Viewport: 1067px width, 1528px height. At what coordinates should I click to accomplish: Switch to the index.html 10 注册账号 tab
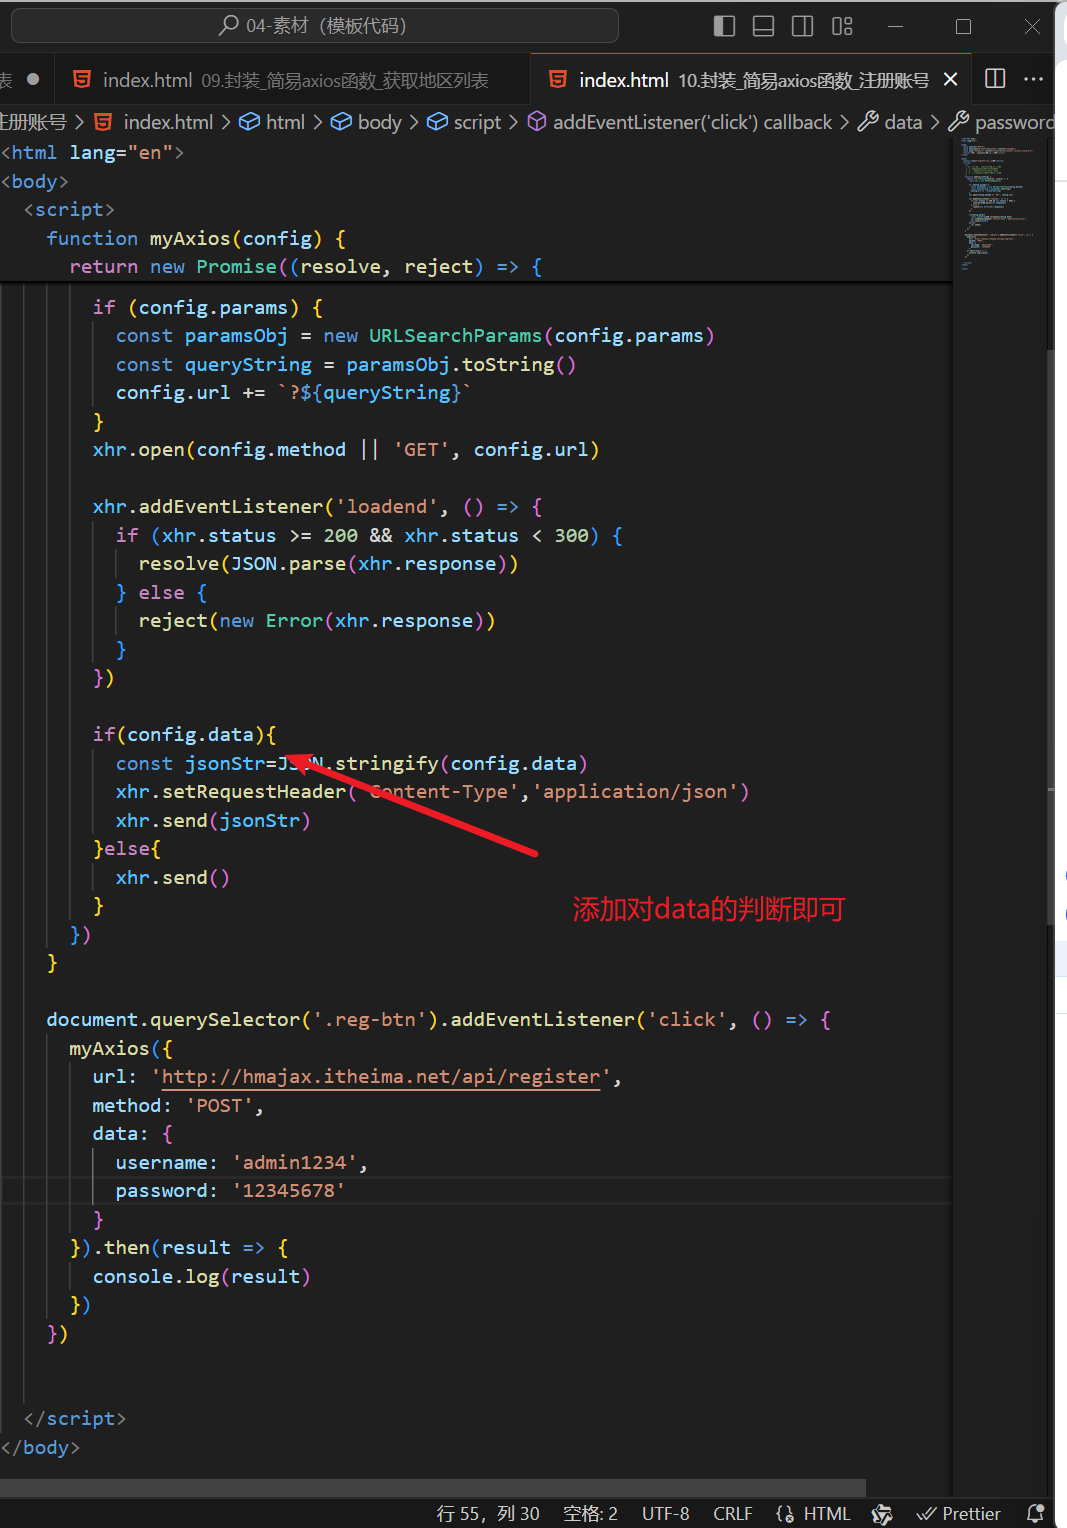click(753, 80)
